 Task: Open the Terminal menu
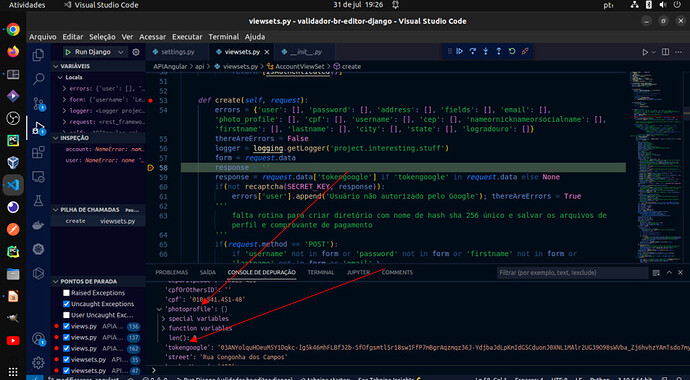click(224, 37)
